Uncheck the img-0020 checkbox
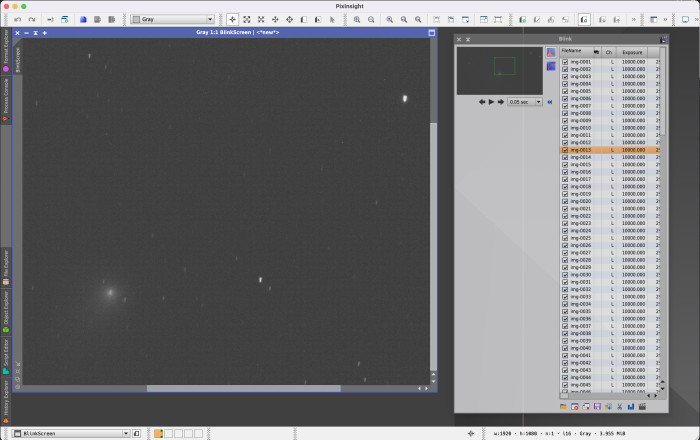 pyautogui.click(x=565, y=201)
